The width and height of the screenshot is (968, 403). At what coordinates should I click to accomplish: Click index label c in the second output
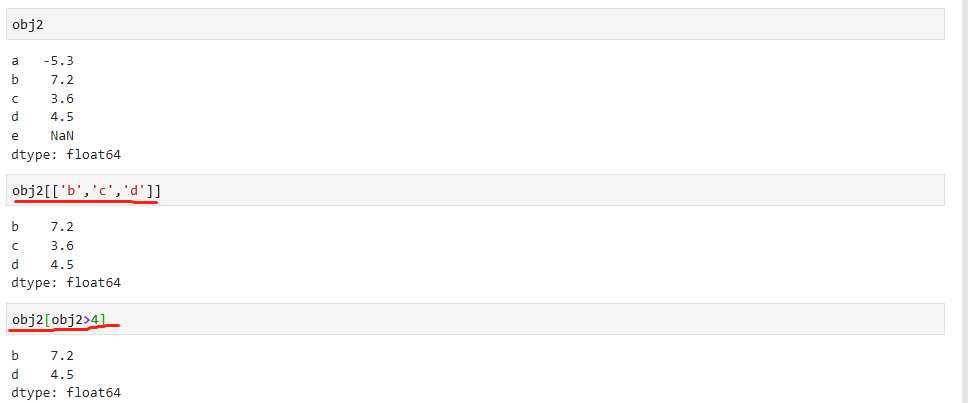click(15, 246)
